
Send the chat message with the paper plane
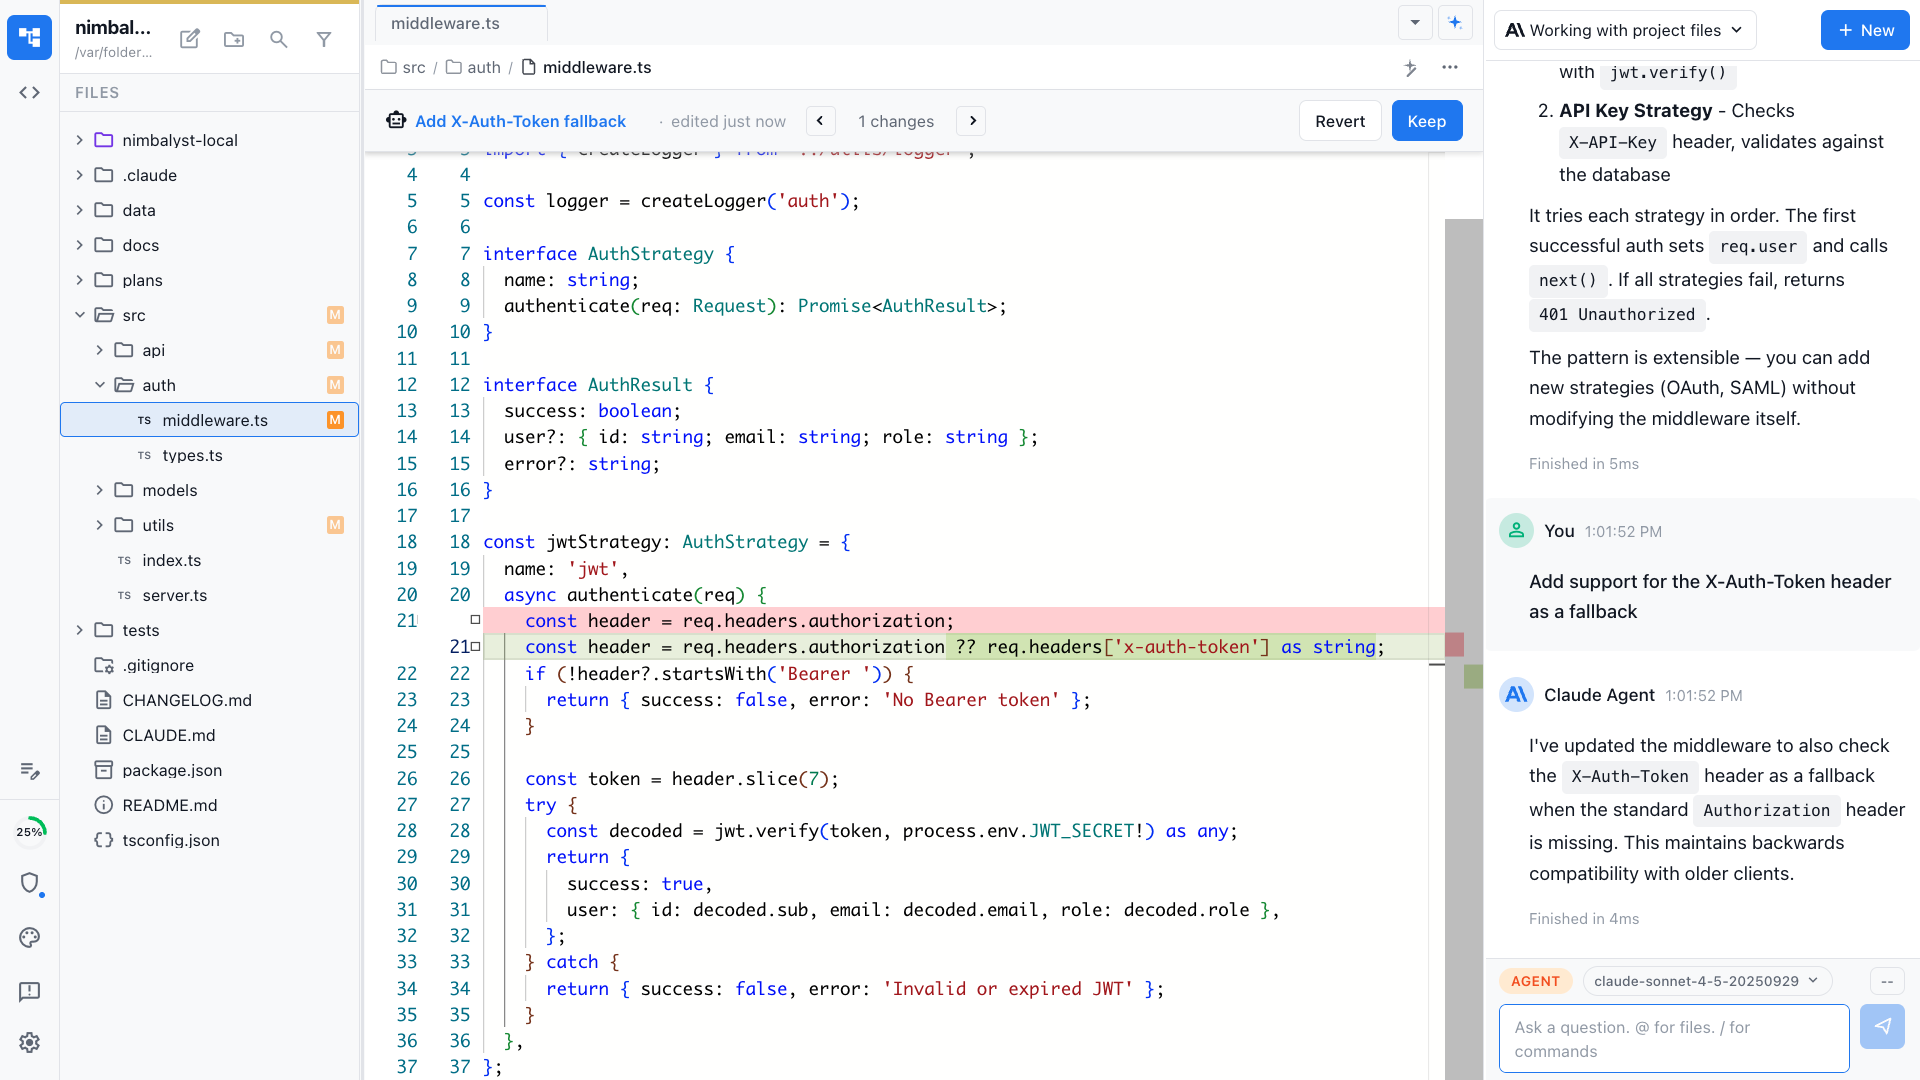(x=1882, y=1026)
